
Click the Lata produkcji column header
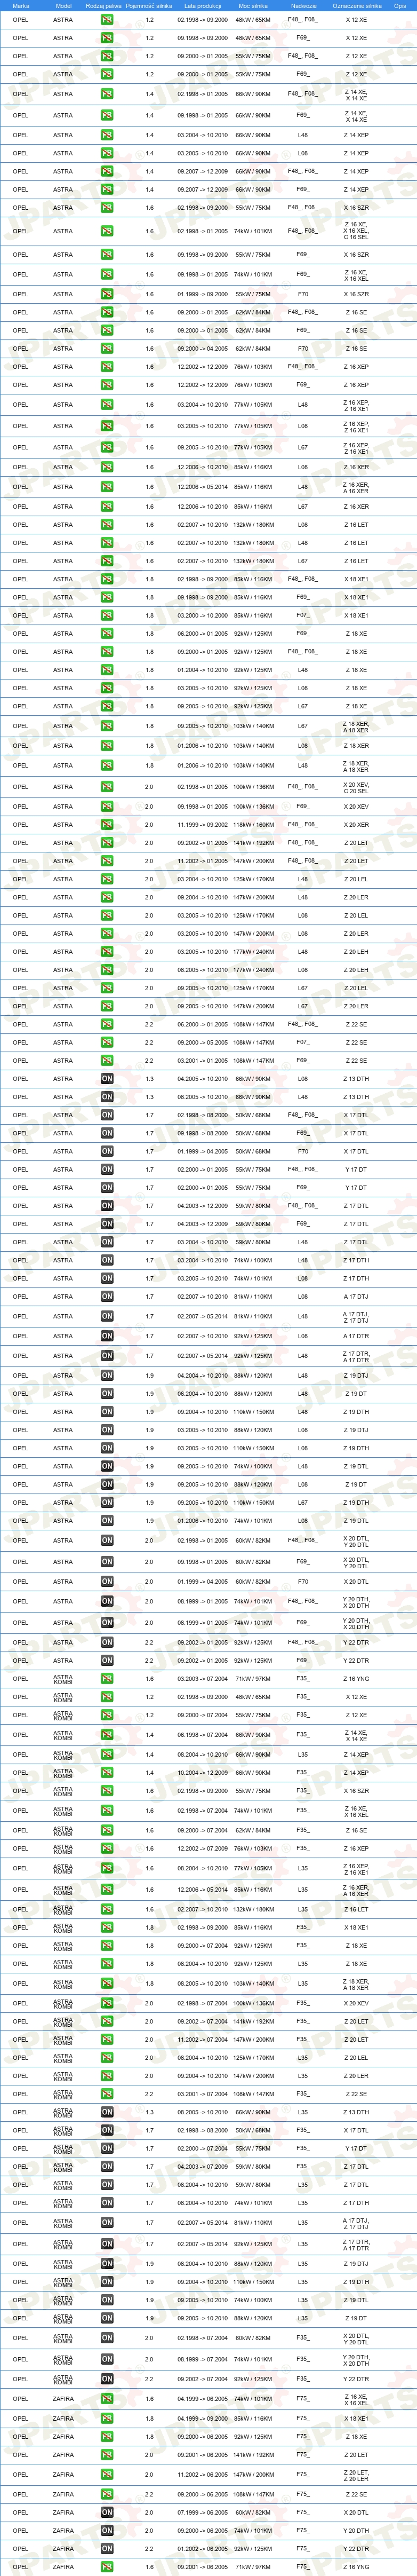(x=203, y=5)
